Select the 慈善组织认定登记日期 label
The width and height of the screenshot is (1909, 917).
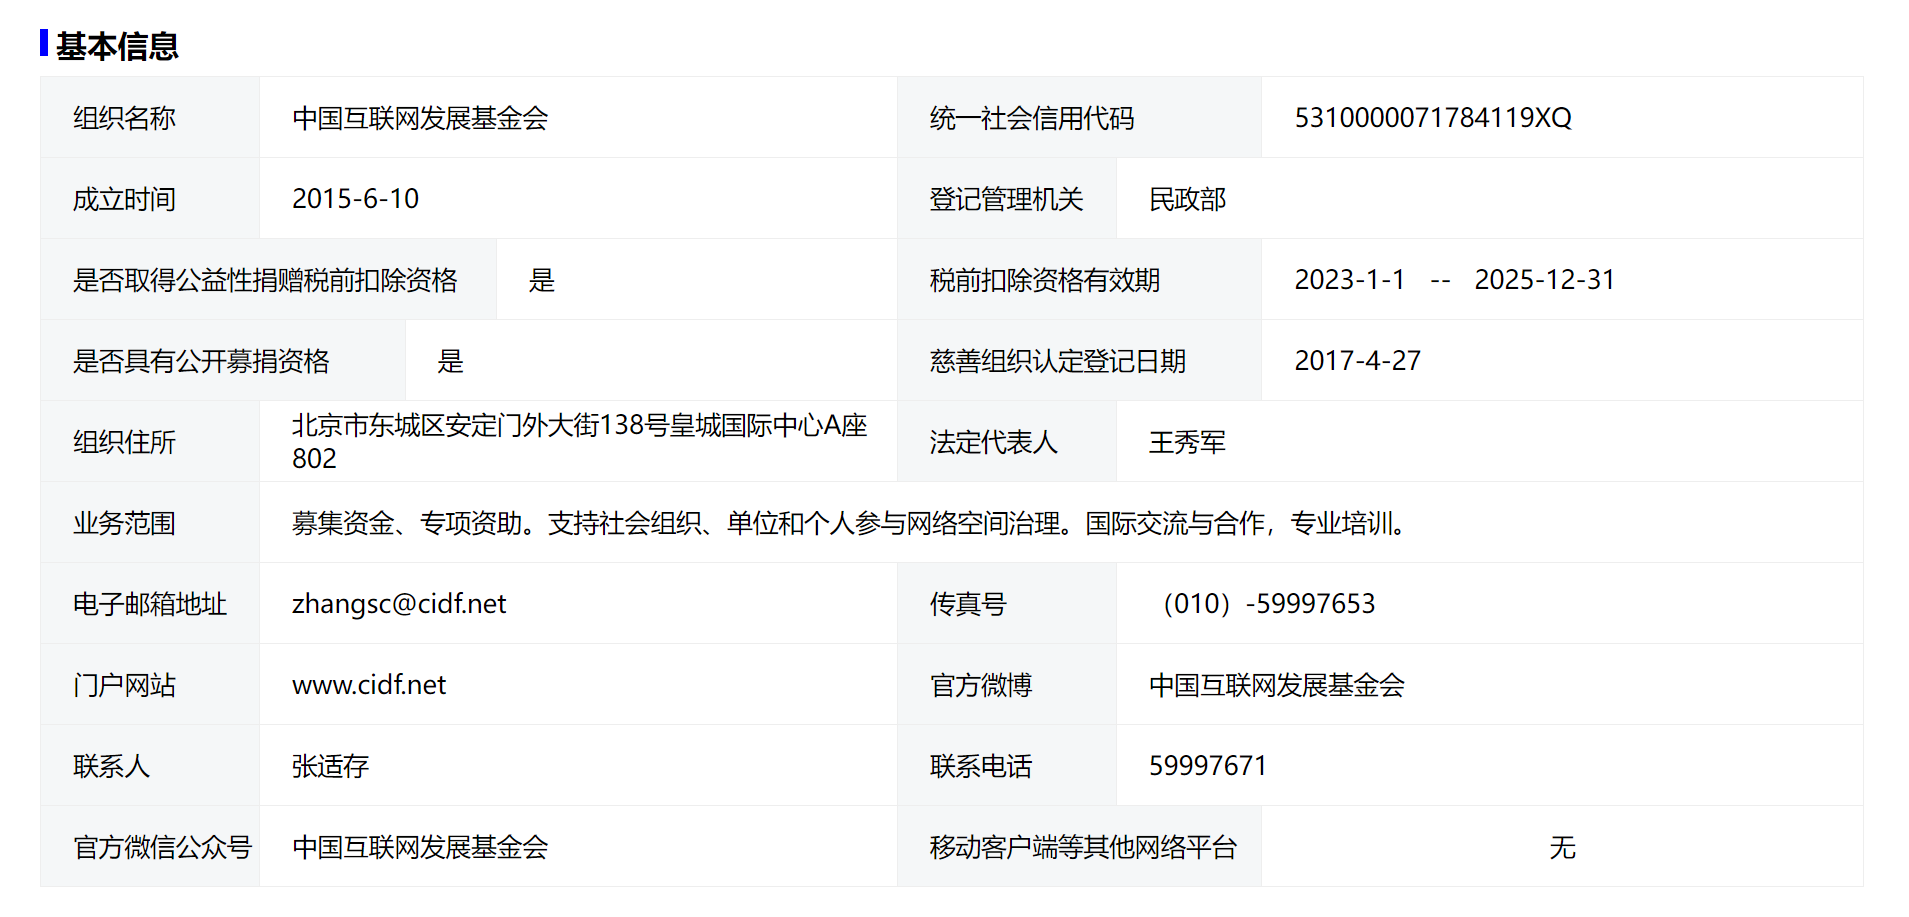[x=1058, y=361]
